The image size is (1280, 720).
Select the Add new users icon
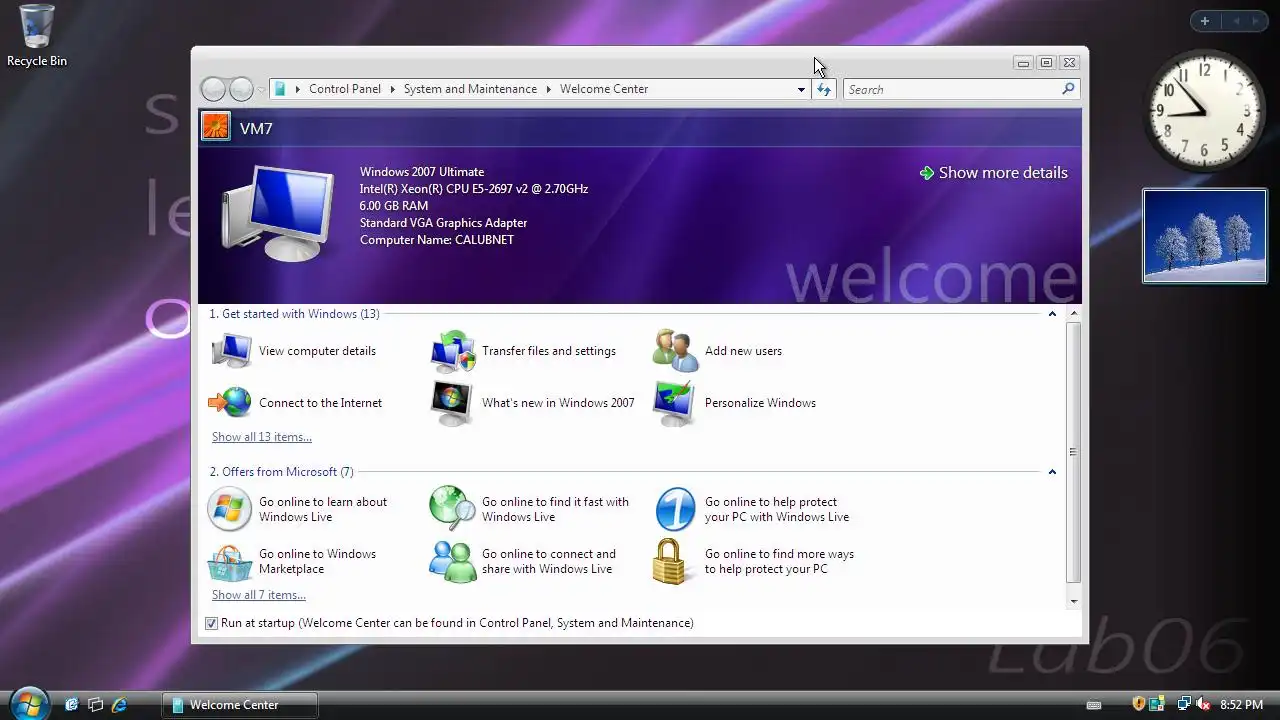[x=675, y=351]
